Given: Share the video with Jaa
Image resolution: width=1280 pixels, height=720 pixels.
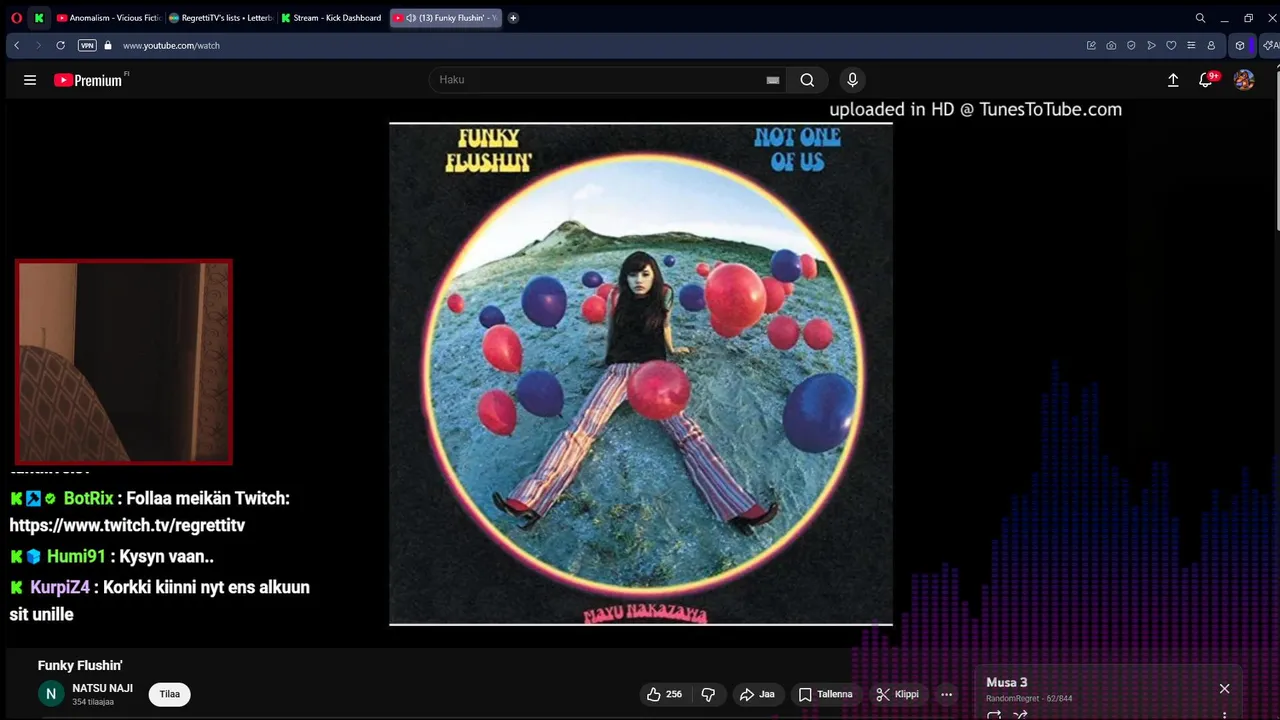Looking at the screenshot, I should coord(756,694).
